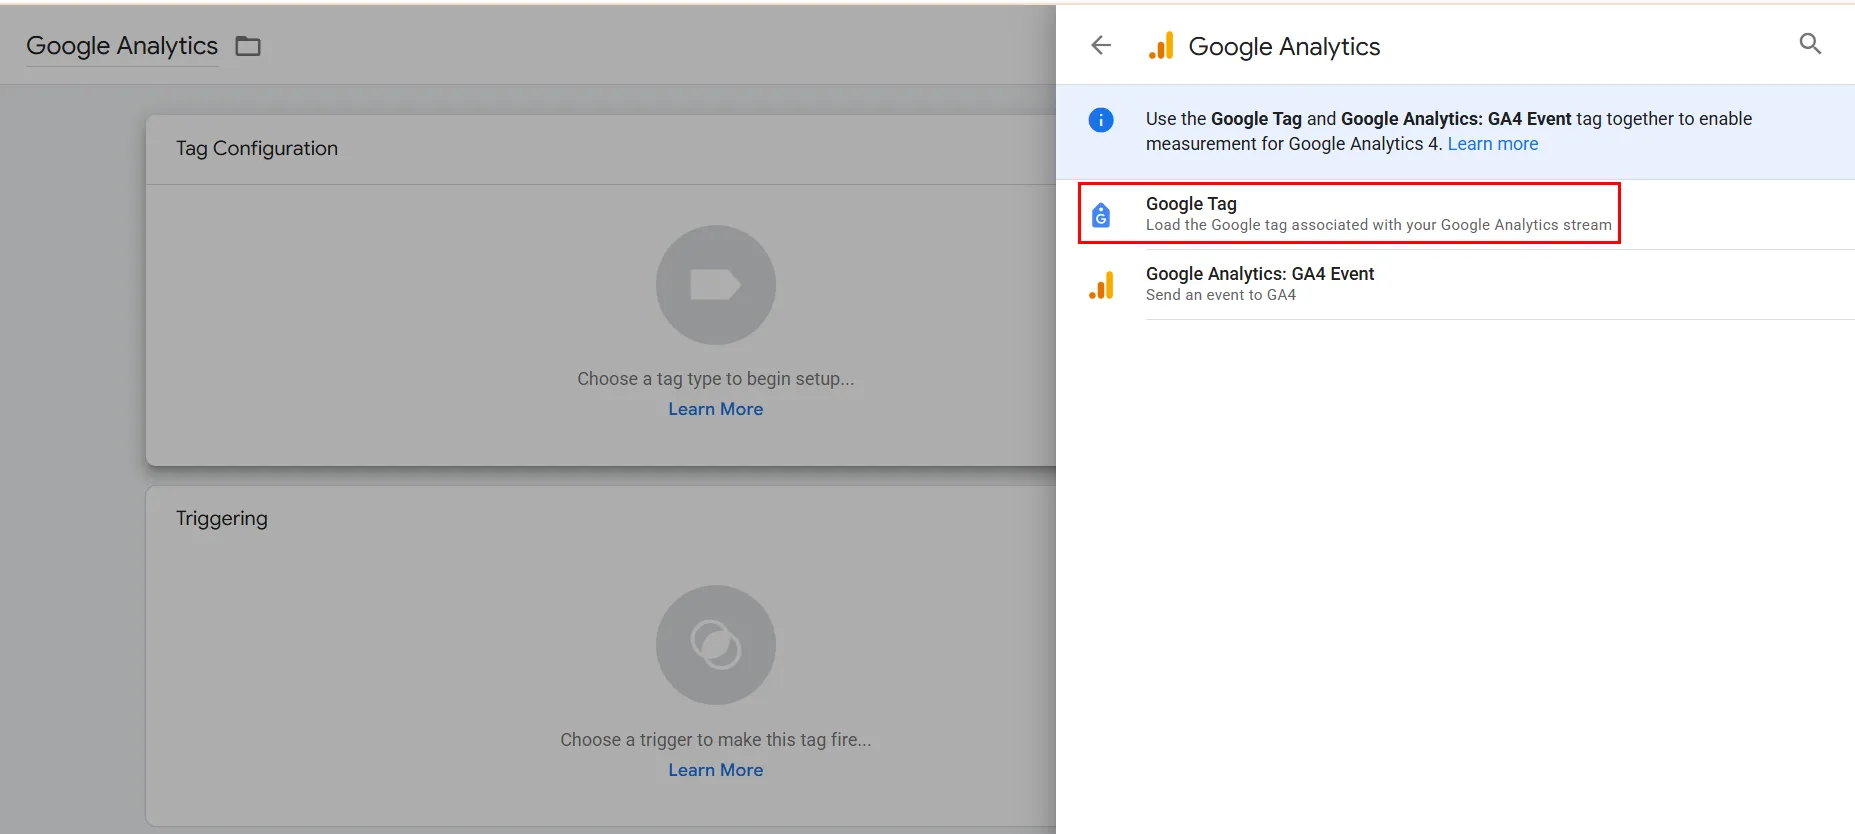Click the Triggering card heading

click(x=222, y=518)
